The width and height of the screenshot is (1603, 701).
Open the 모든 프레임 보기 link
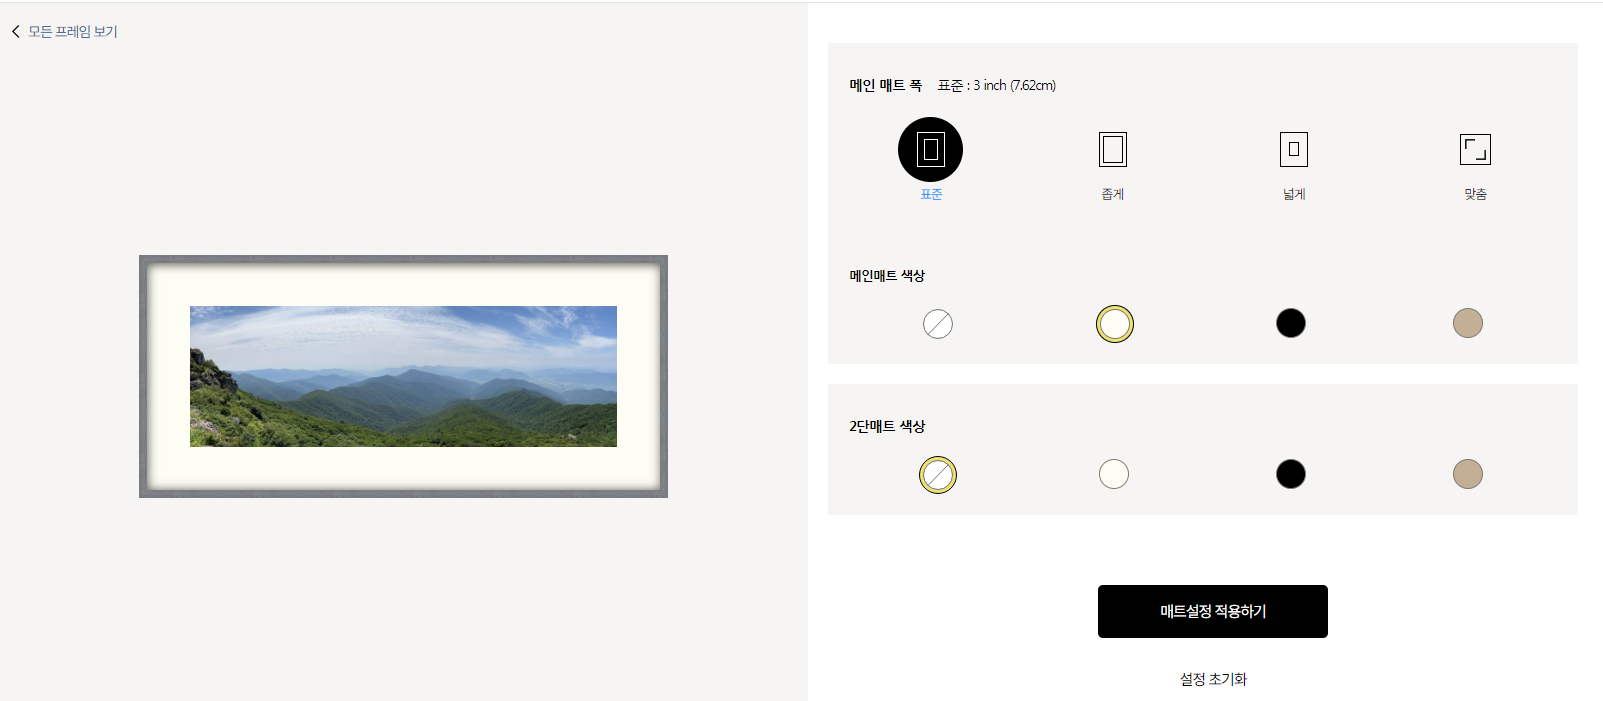point(73,32)
